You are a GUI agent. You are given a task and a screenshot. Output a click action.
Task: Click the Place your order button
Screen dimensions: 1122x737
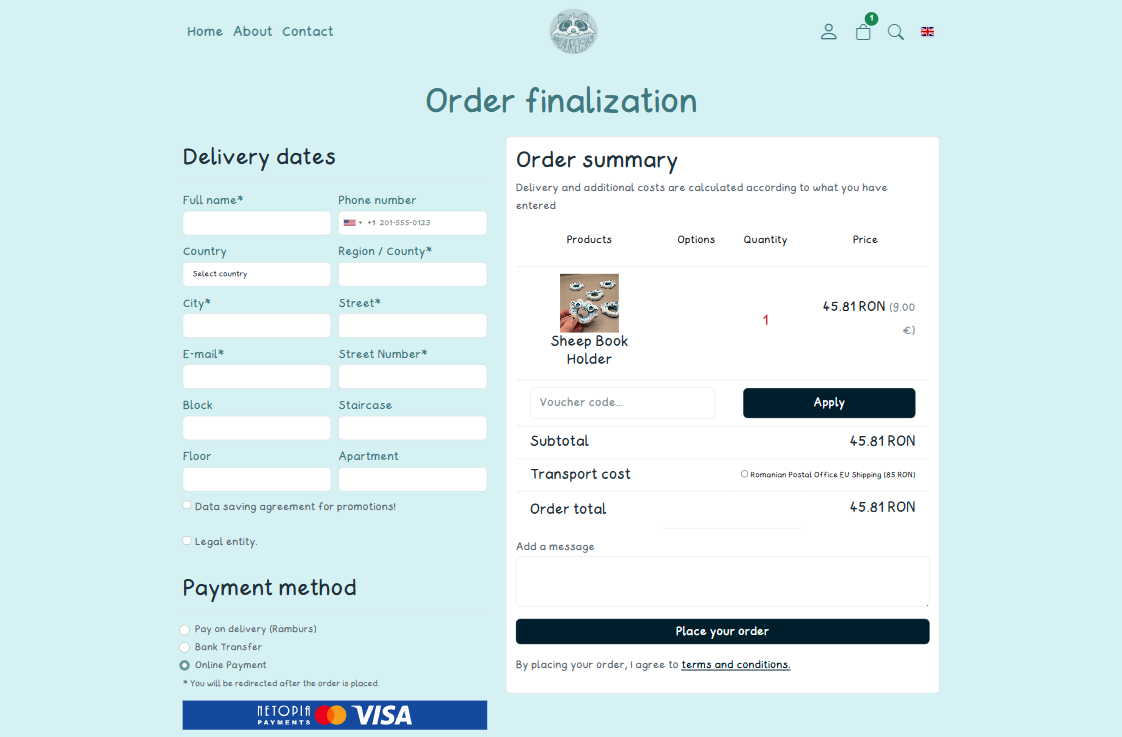pos(722,631)
